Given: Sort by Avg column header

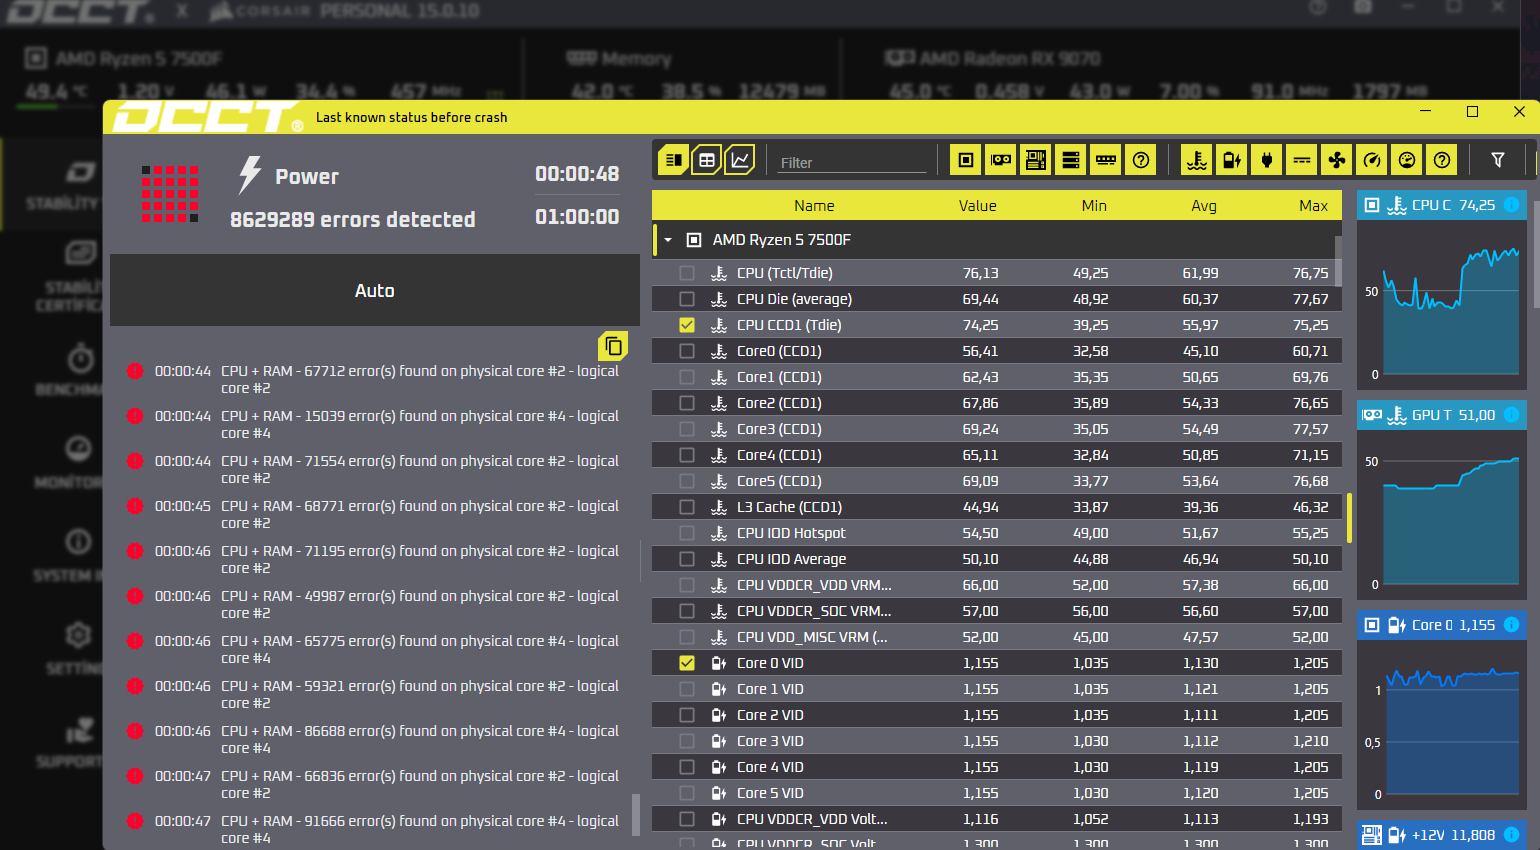Looking at the screenshot, I should pyautogui.click(x=1204, y=206).
